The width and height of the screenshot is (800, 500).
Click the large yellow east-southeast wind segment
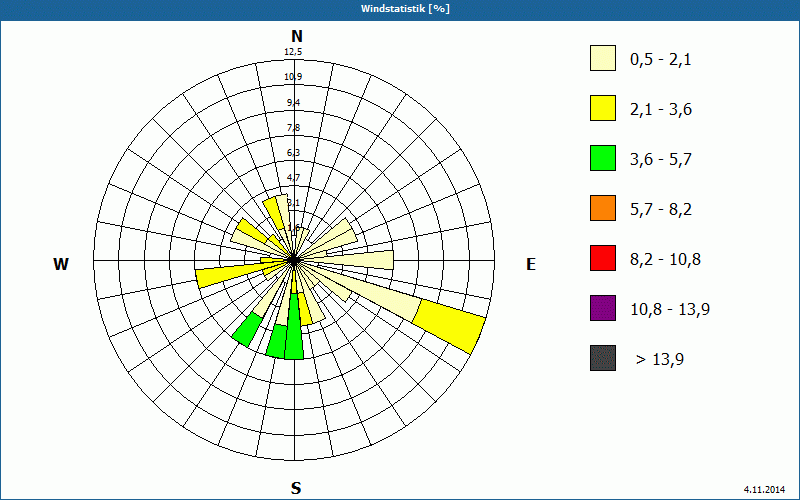(x=449, y=327)
